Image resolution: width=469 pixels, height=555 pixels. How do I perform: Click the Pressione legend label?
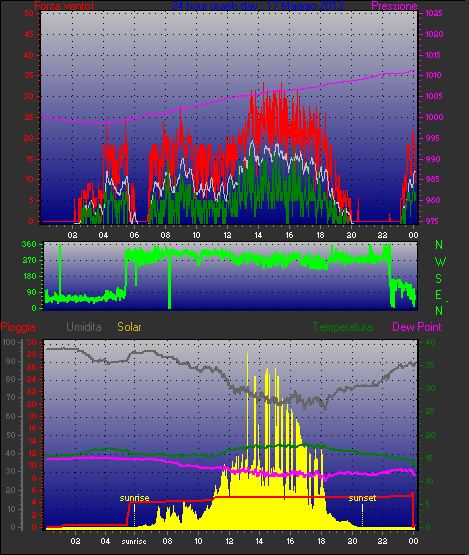394,6
